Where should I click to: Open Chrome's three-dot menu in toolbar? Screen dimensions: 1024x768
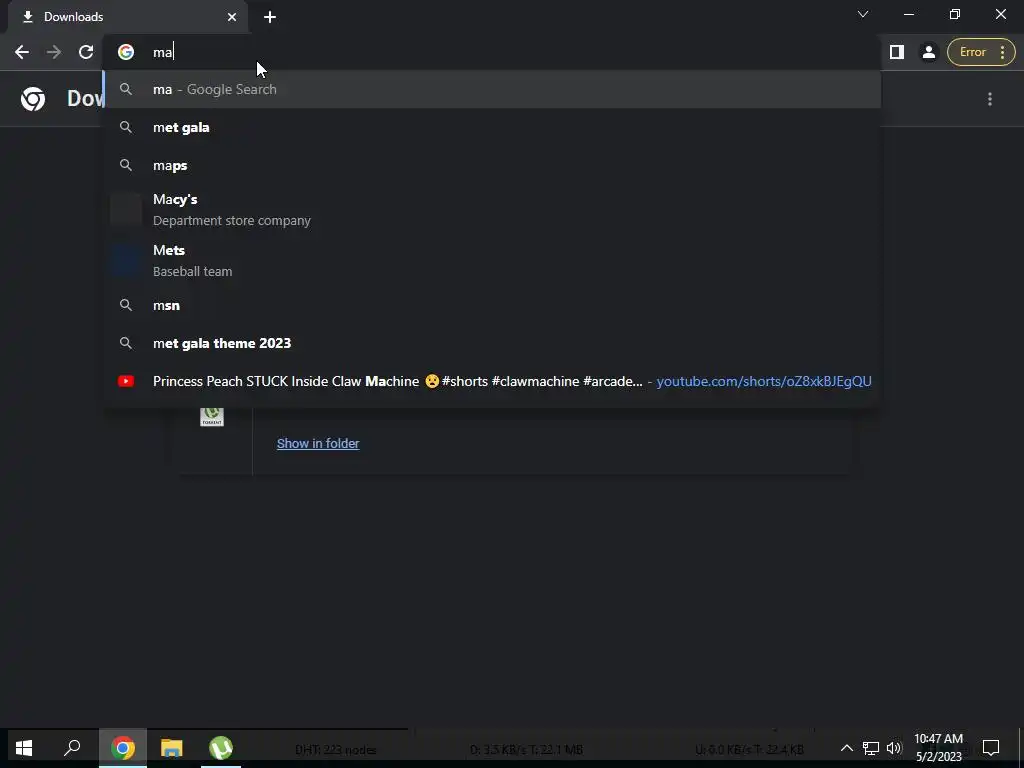click(1002, 52)
